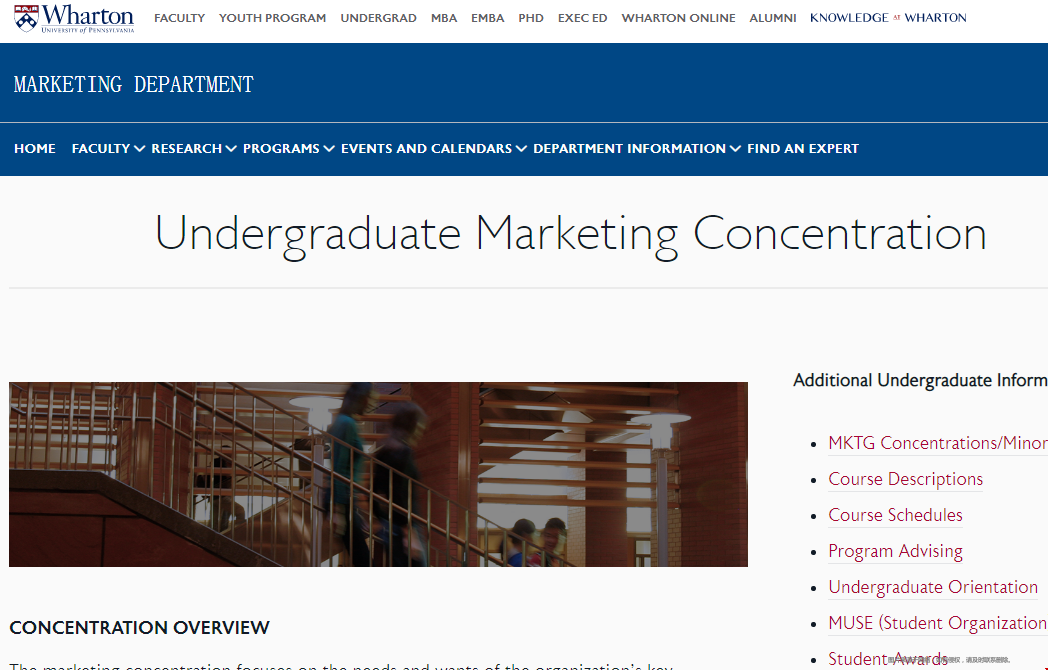Open the RESEARCH menu
Viewport: 1048px width, 670px height.
coord(186,148)
